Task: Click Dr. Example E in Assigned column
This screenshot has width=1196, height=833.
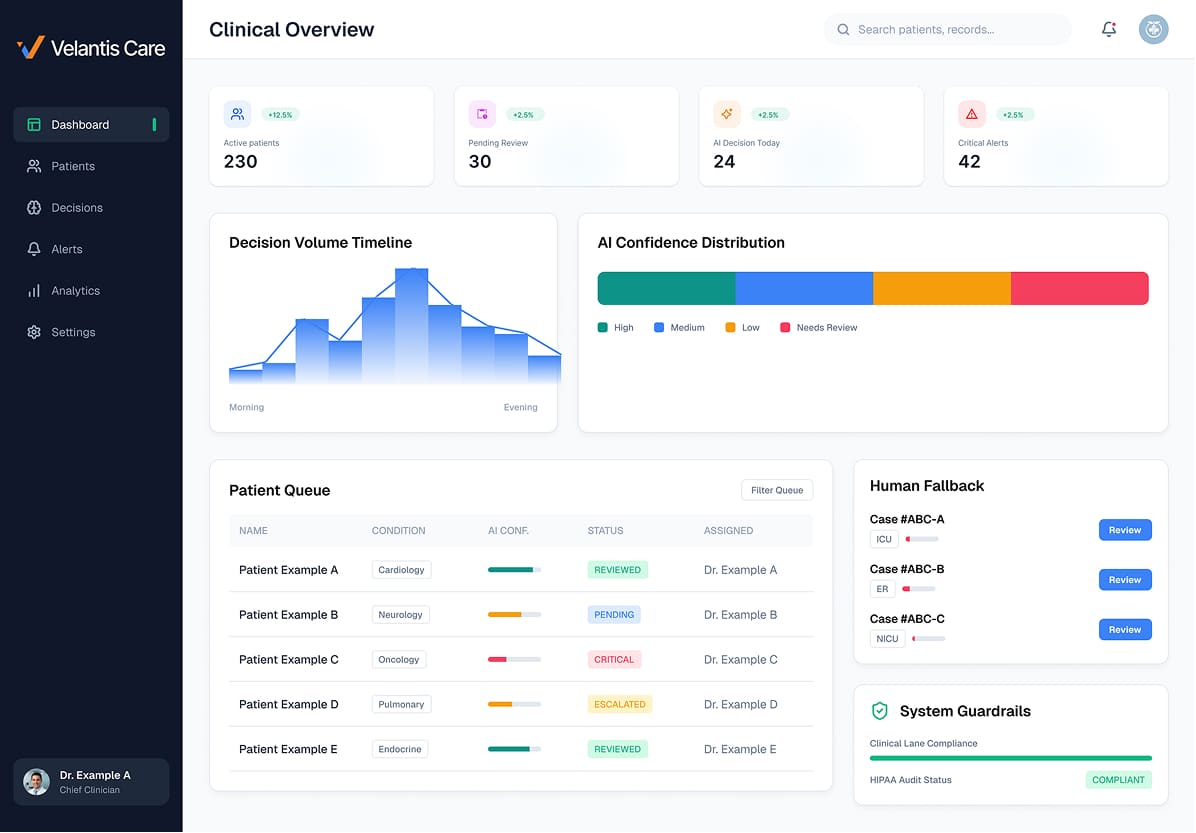Action: (740, 749)
